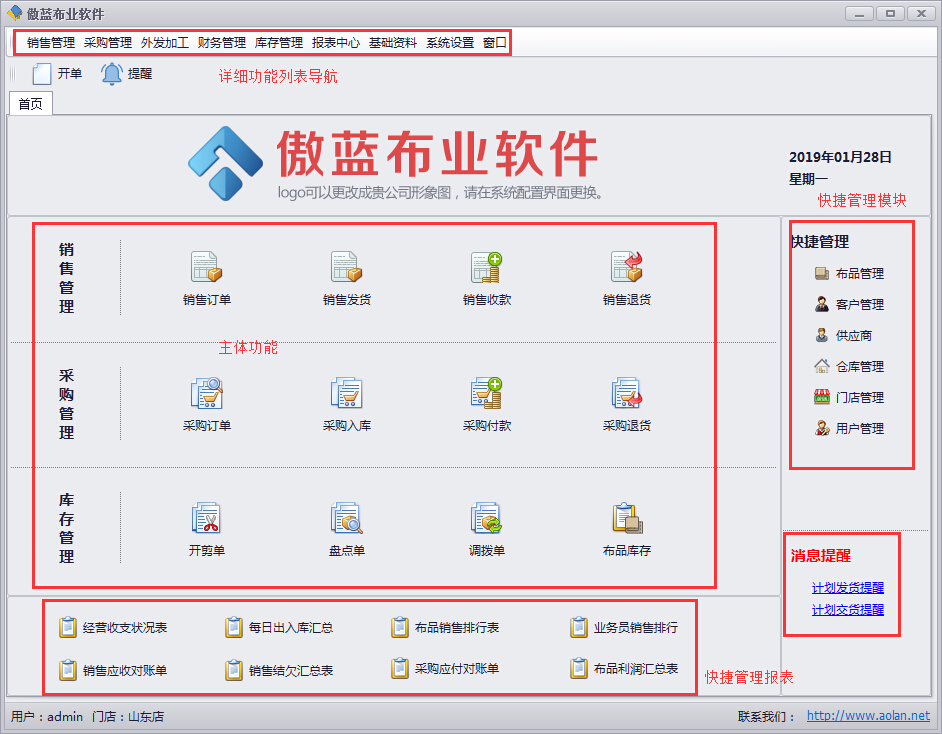Open the 采购管理 menu
Viewport: 942px width, 734px height.
click(x=108, y=43)
